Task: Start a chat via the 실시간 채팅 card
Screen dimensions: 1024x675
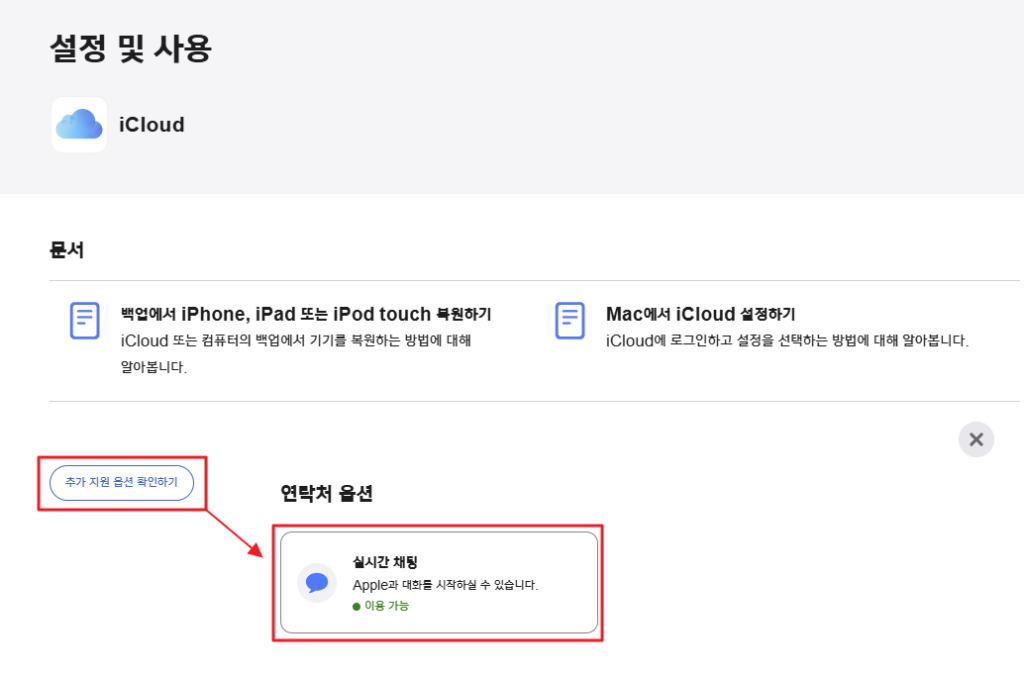Action: [x=438, y=583]
